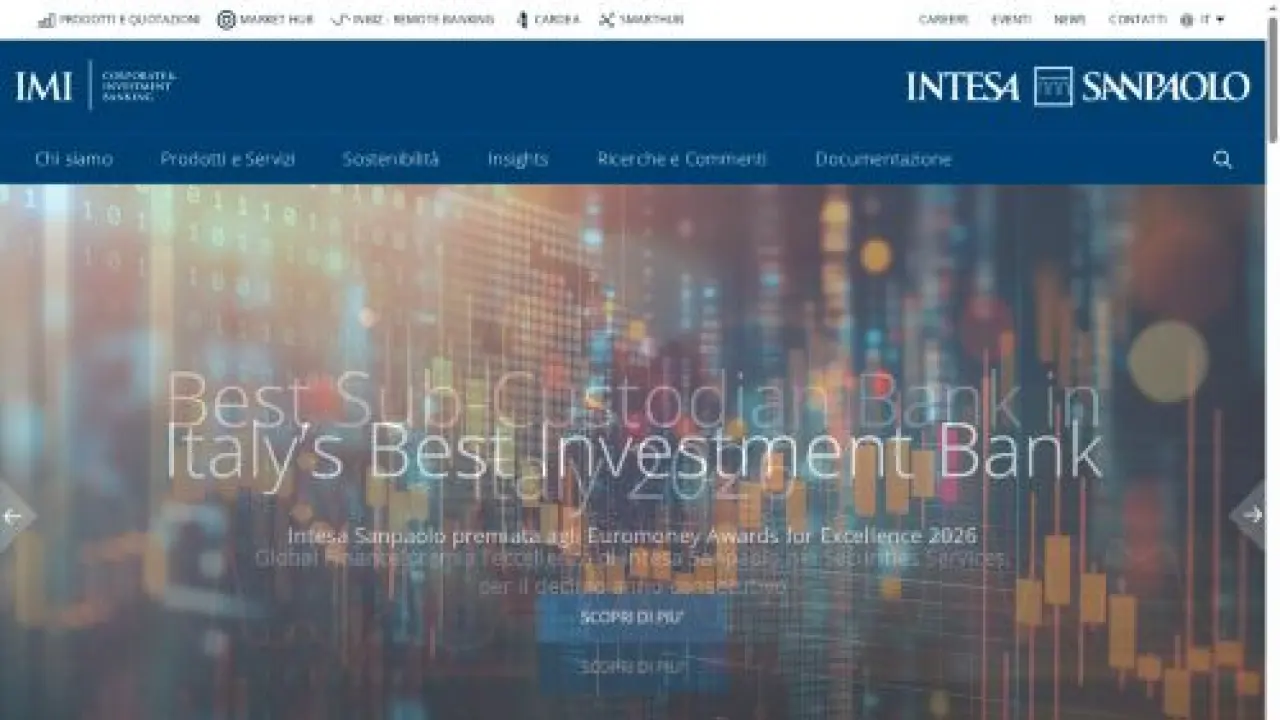Open Prodotti e Quotazioni link
Viewport: 1280px width, 720px height.
coord(129,19)
